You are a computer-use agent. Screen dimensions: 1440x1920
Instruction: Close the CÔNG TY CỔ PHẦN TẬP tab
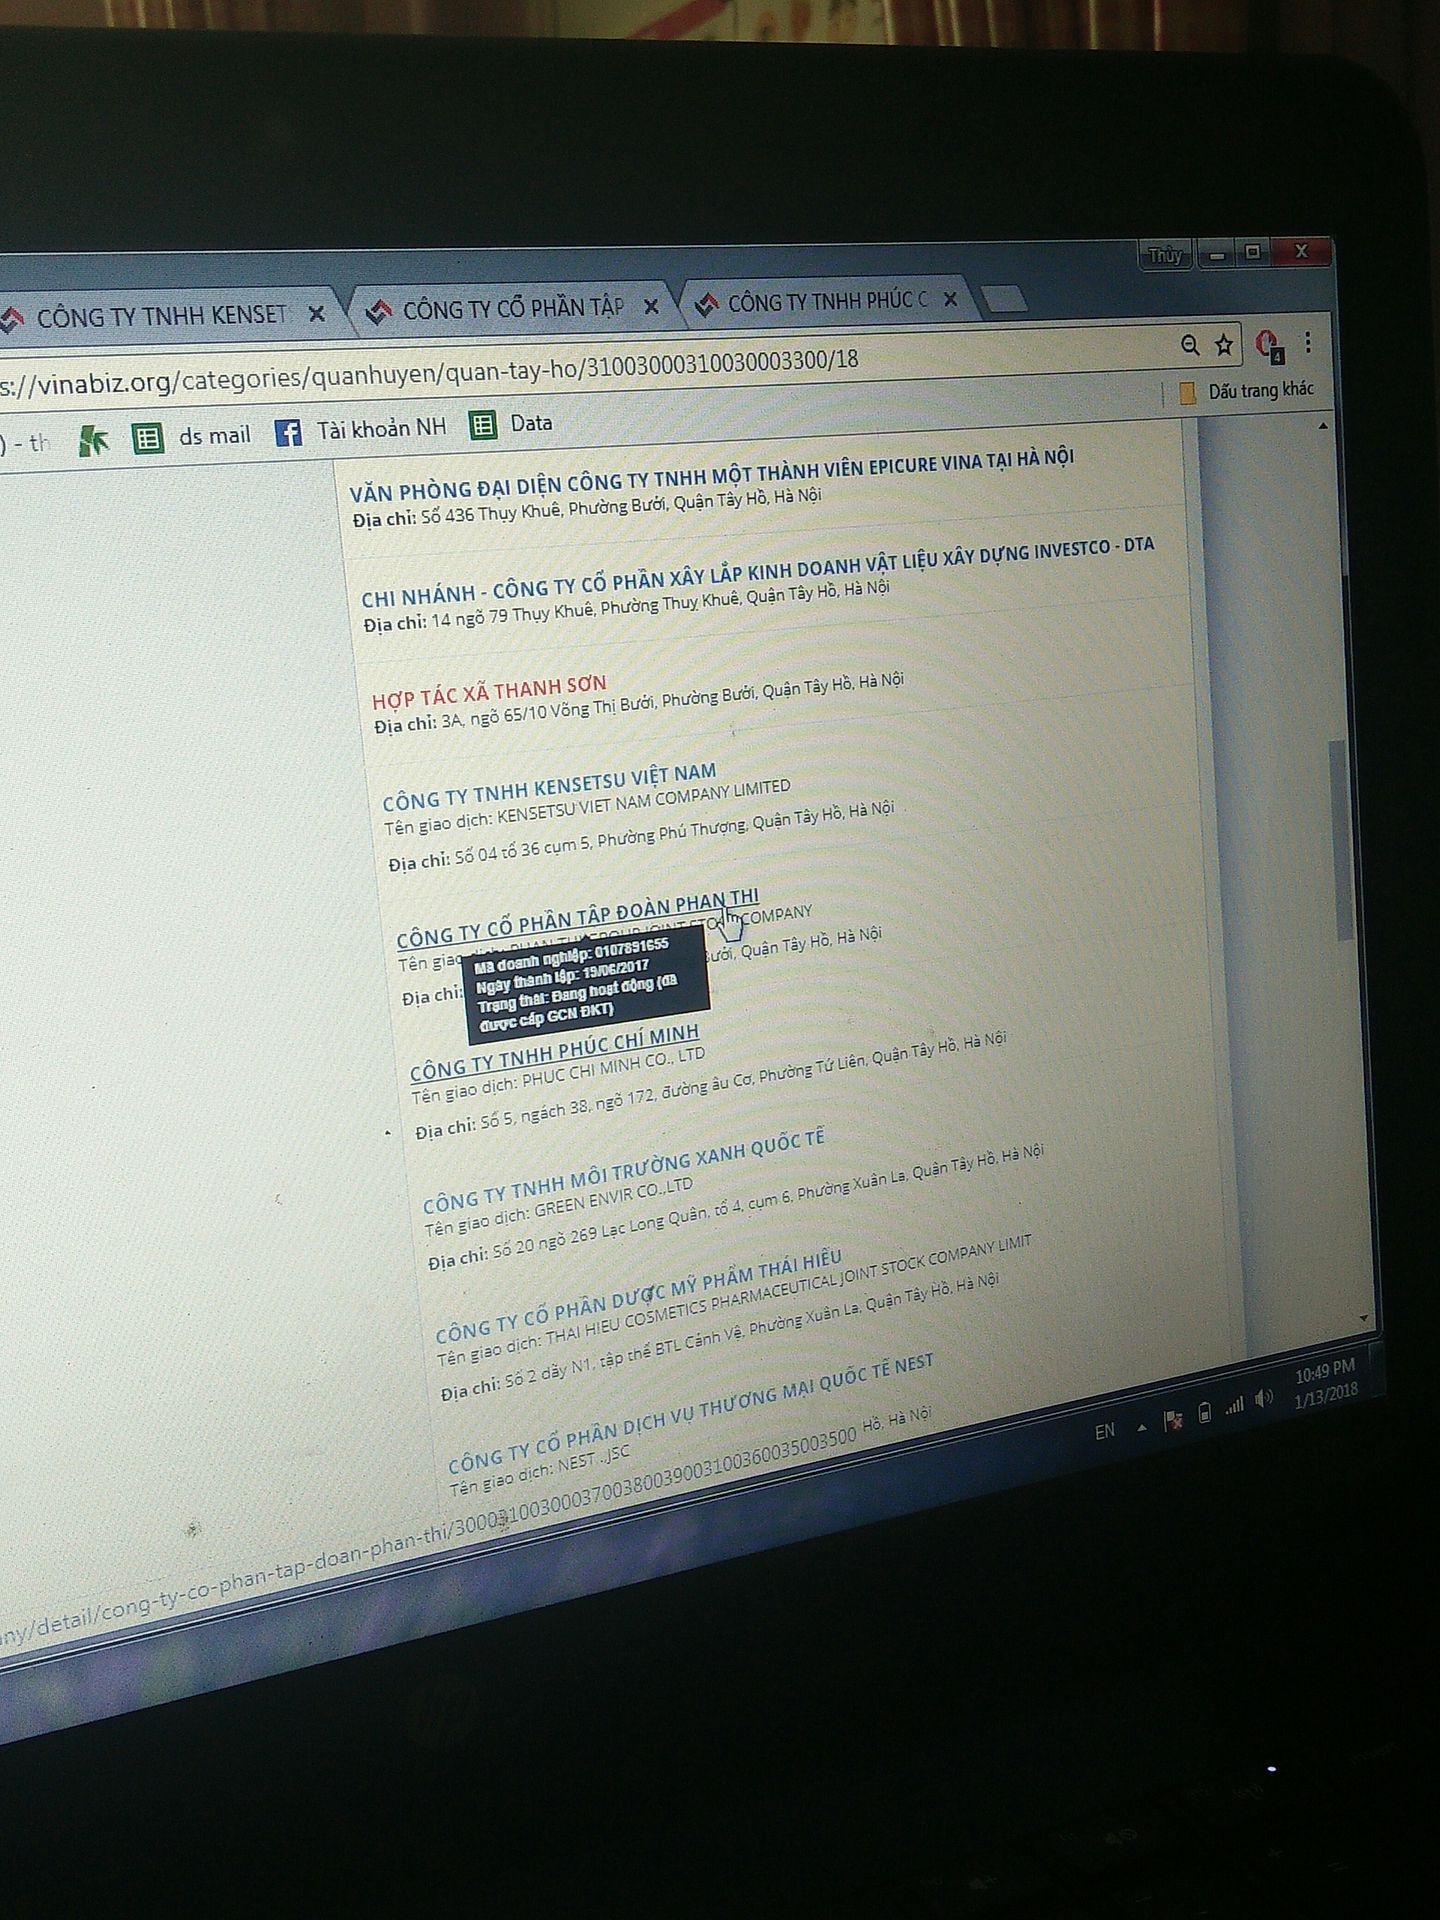click(650, 306)
